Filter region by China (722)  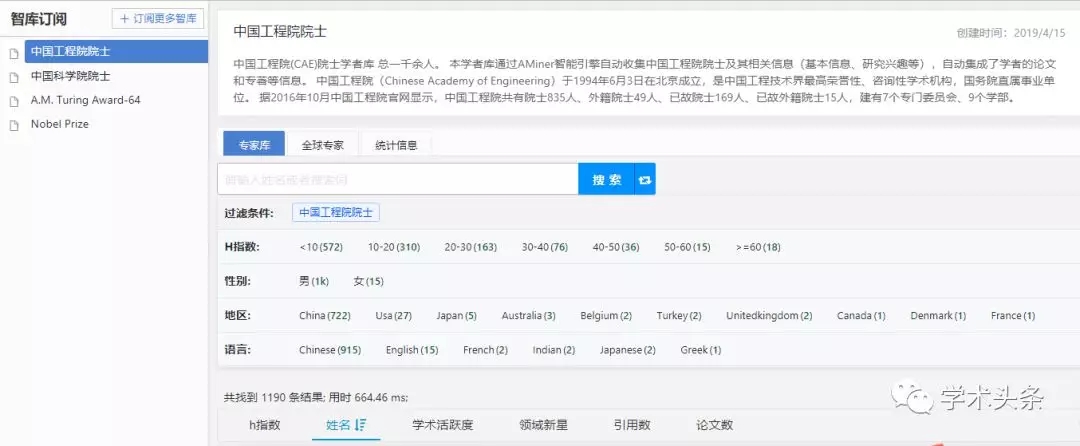tap(324, 316)
